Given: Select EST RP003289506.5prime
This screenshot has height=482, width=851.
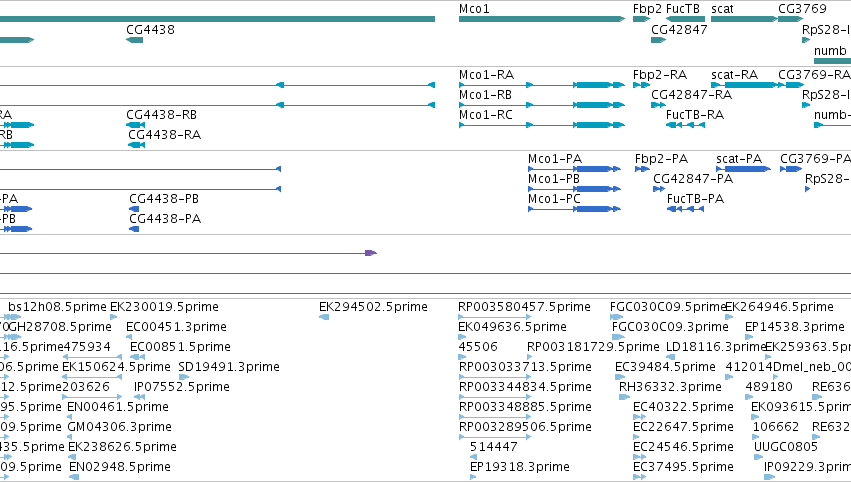Looking at the screenshot, I should tap(494, 437).
